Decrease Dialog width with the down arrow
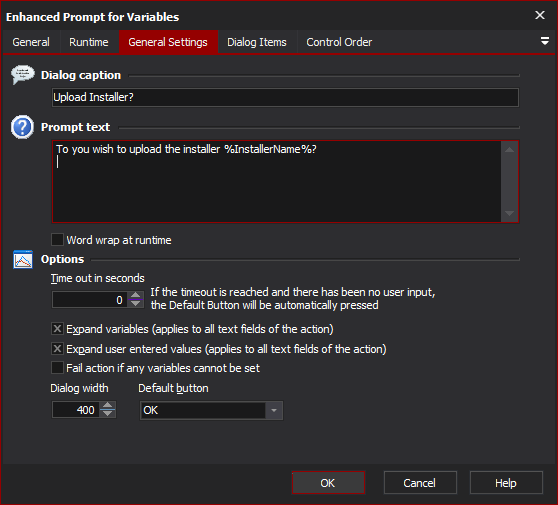Viewport: 558px width, 505px height. (107, 414)
